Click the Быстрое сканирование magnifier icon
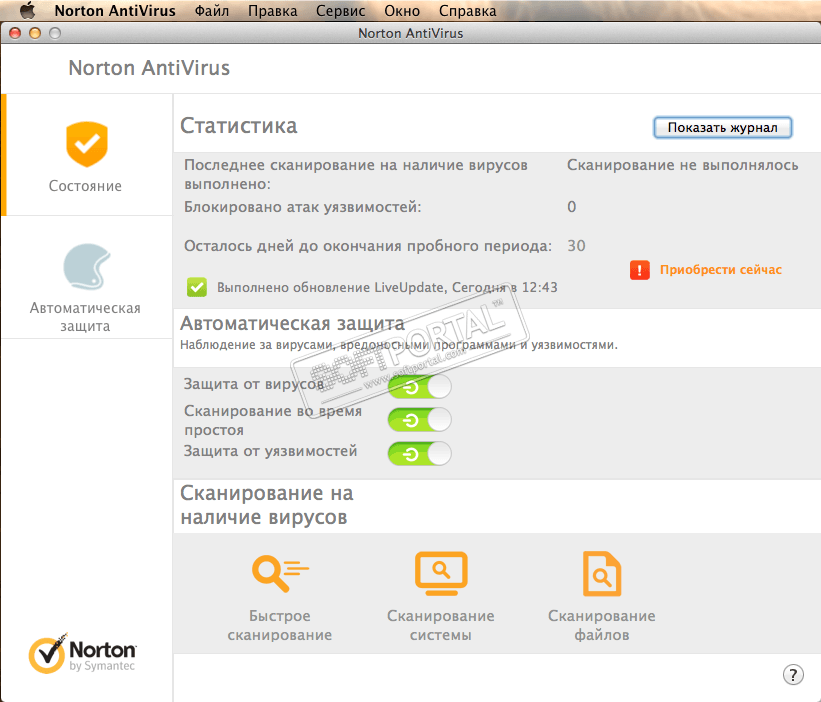The height and width of the screenshot is (702, 821). [x=280, y=573]
